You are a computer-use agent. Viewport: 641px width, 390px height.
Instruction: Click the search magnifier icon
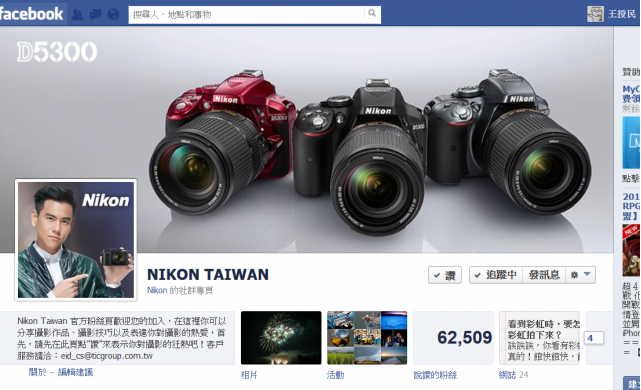[372, 13]
